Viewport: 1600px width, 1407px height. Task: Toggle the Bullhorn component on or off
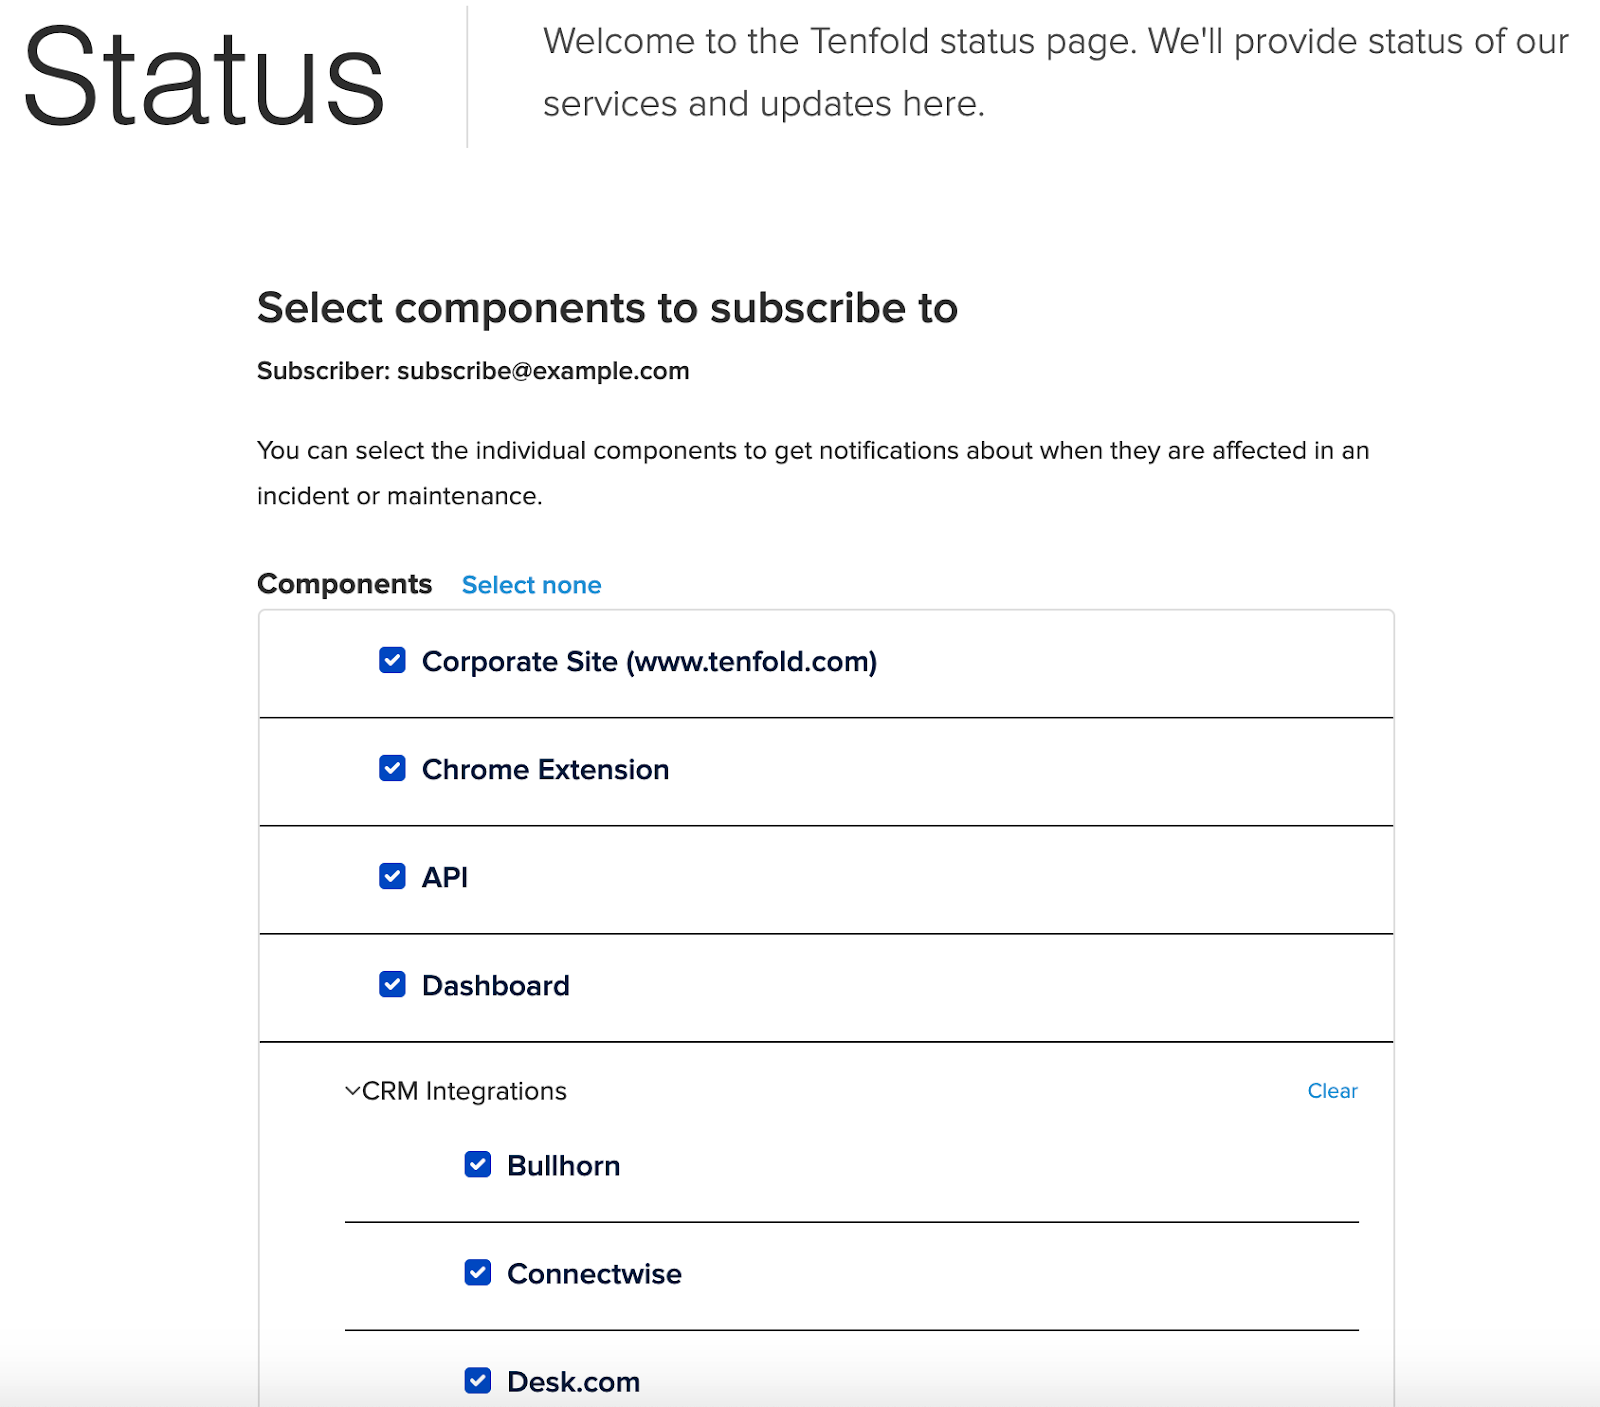(x=564, y=1165)
